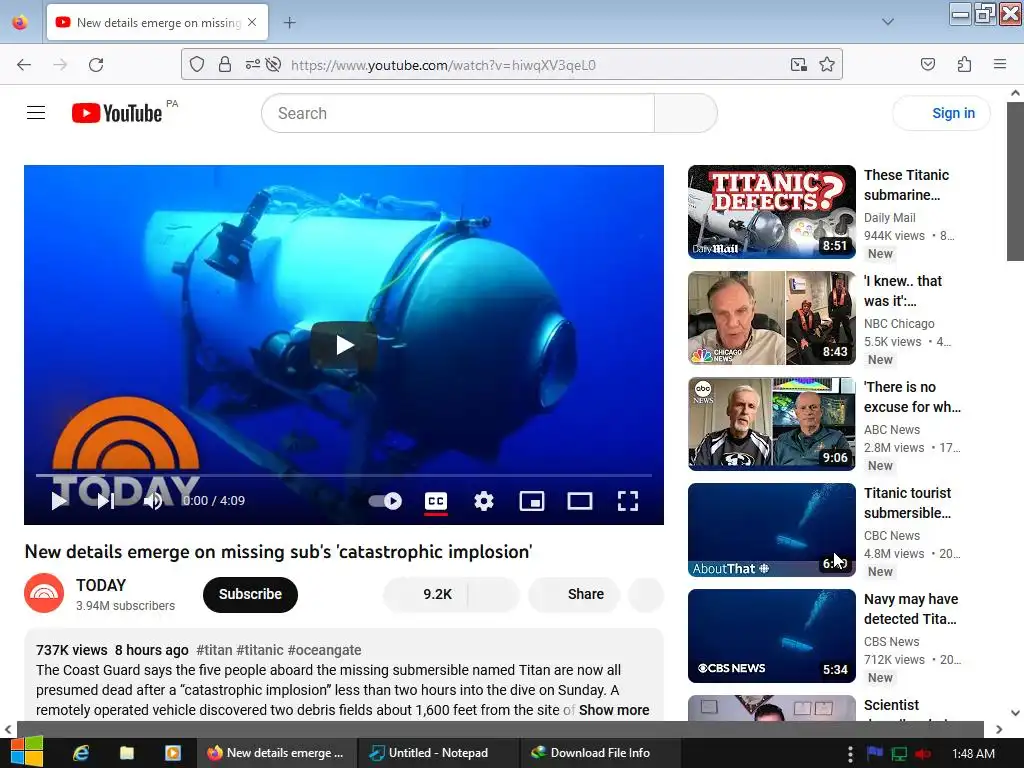
Task: Click the small play button in player controls
Action: point(59,501)
